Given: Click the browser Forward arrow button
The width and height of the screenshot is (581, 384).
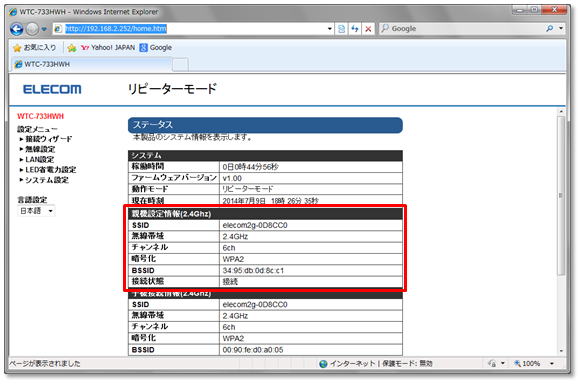Looking at the screenshot, I should tap(33, 29).
